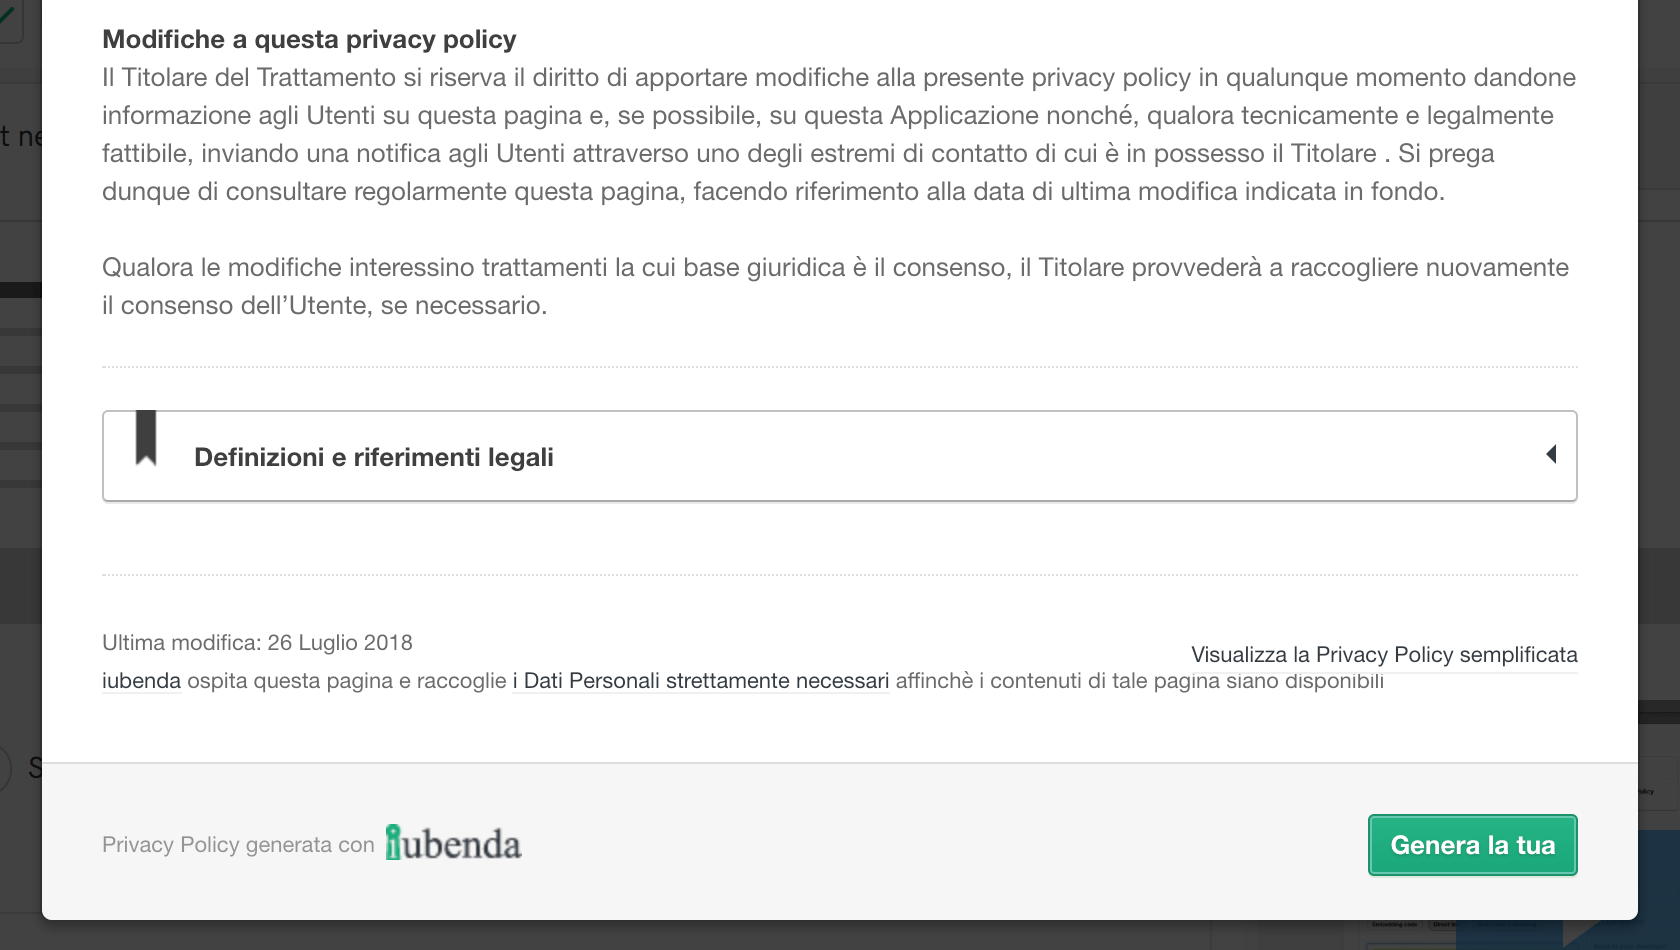Select the dimmed 'Direct link' tab
Viewport: 1680px width, 950px height.
1443,924
